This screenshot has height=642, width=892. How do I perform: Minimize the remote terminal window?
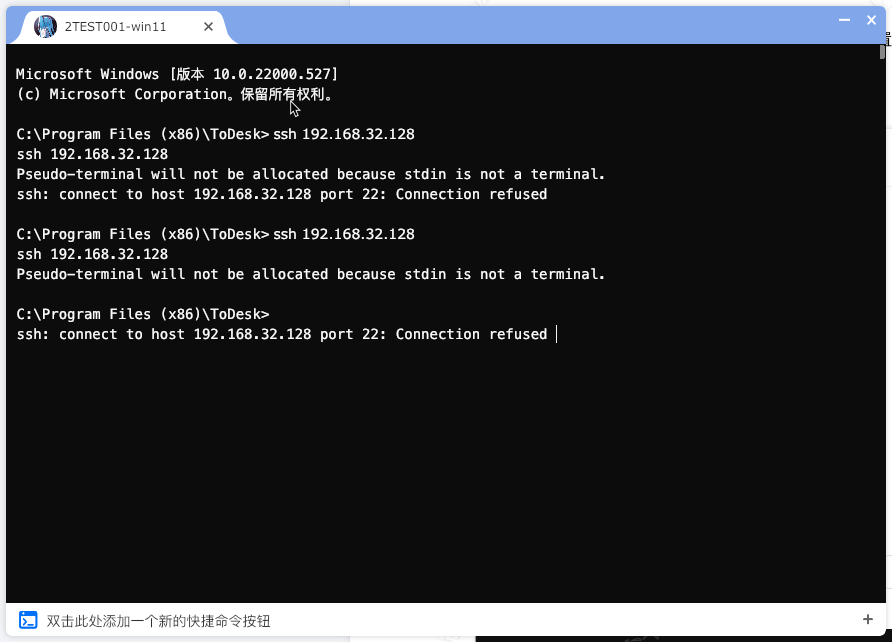pyautogui.click(x=846, y=20)
